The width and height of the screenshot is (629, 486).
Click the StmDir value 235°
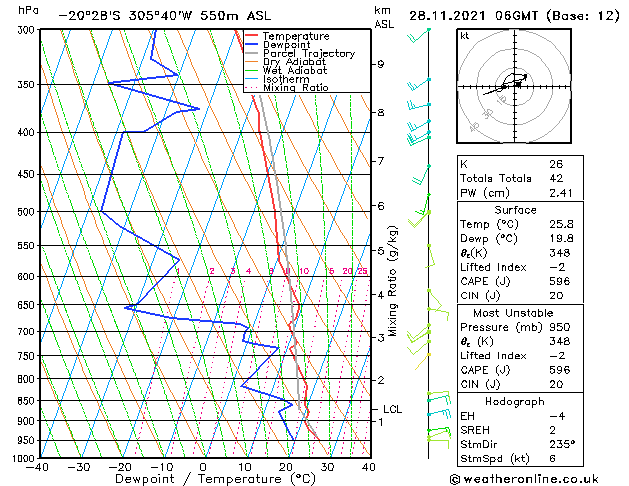point(562,444)
